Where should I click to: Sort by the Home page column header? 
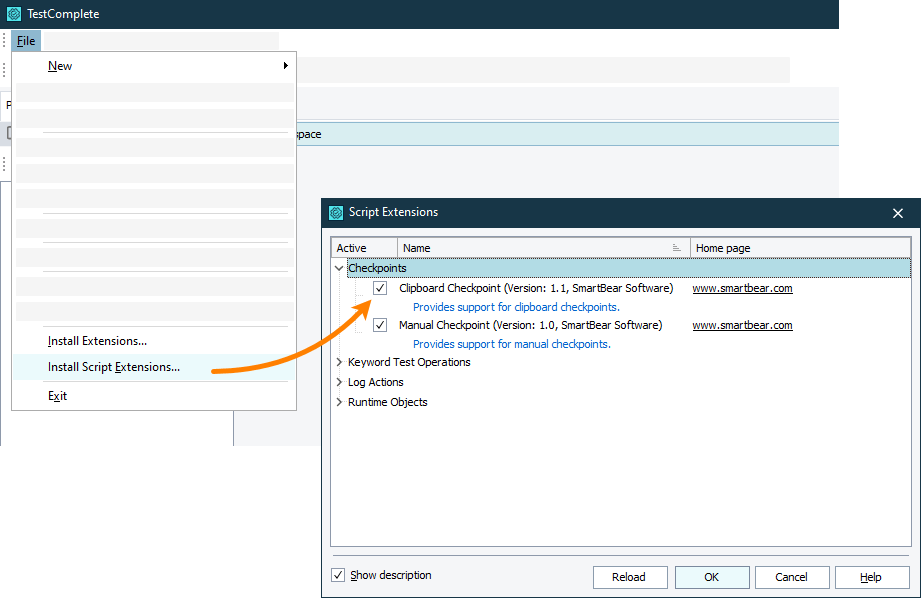pos(800,248)
